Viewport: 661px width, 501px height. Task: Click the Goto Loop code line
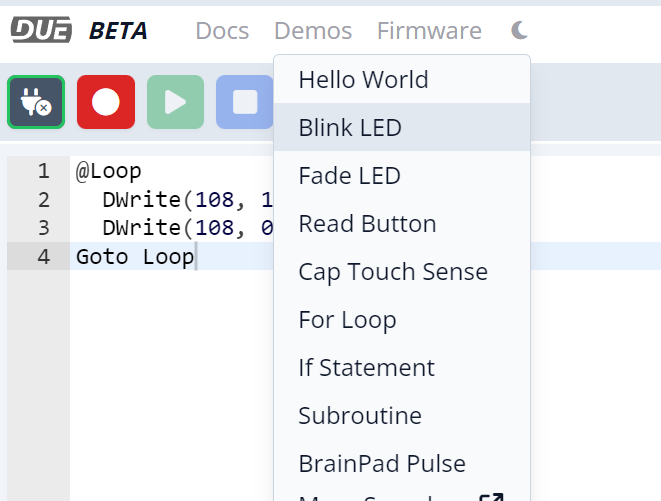pos(135,256)
